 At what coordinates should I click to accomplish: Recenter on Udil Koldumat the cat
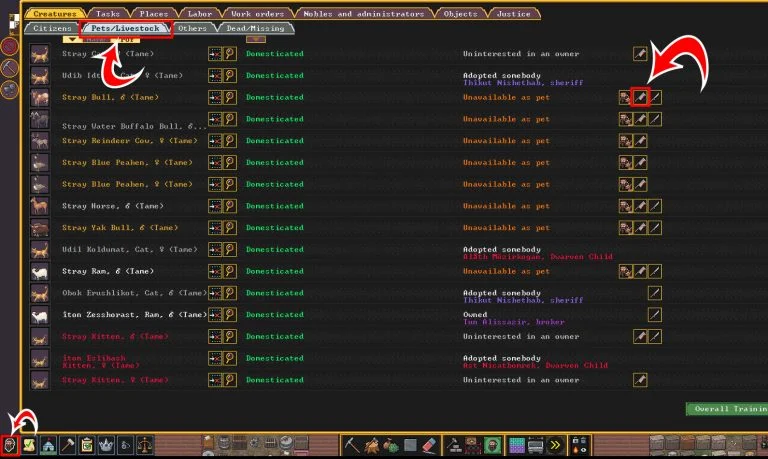pos(215,250)
